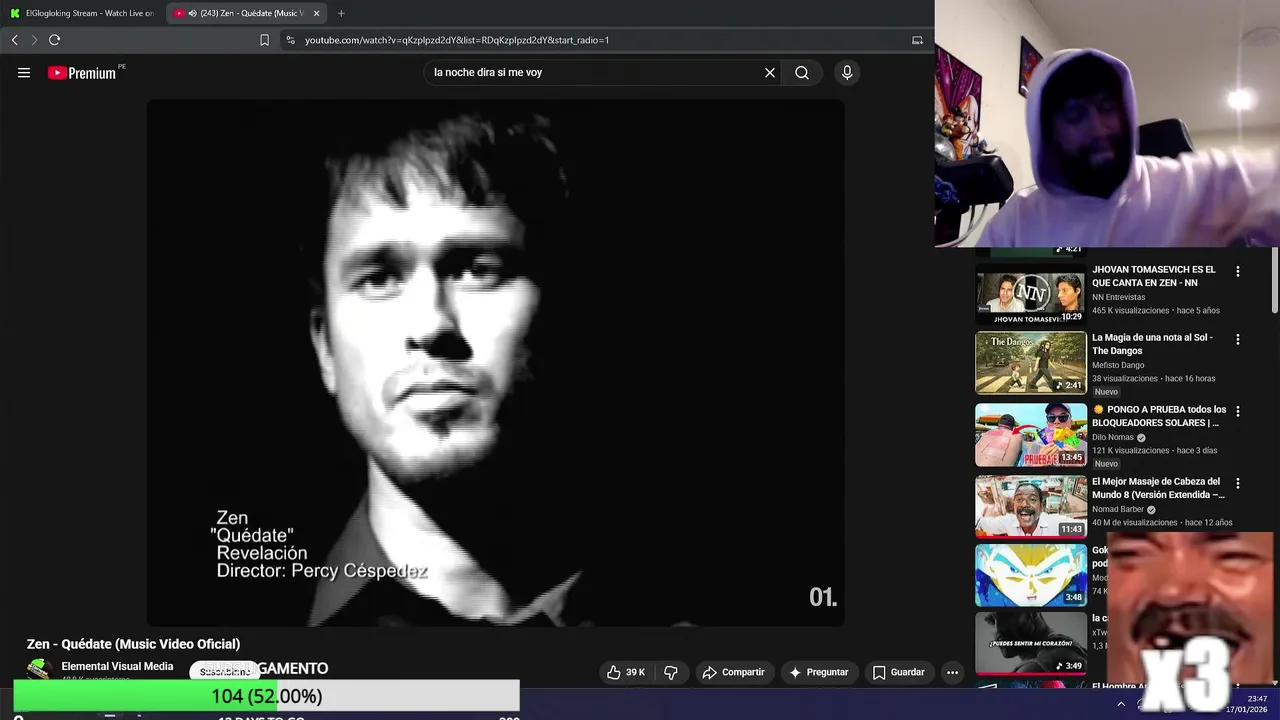Open 'JHOVAN TOMASEVICH ES EL QUE CANTA' title
Viewport: 1280px width, 720px height.
coord(1154,276)
